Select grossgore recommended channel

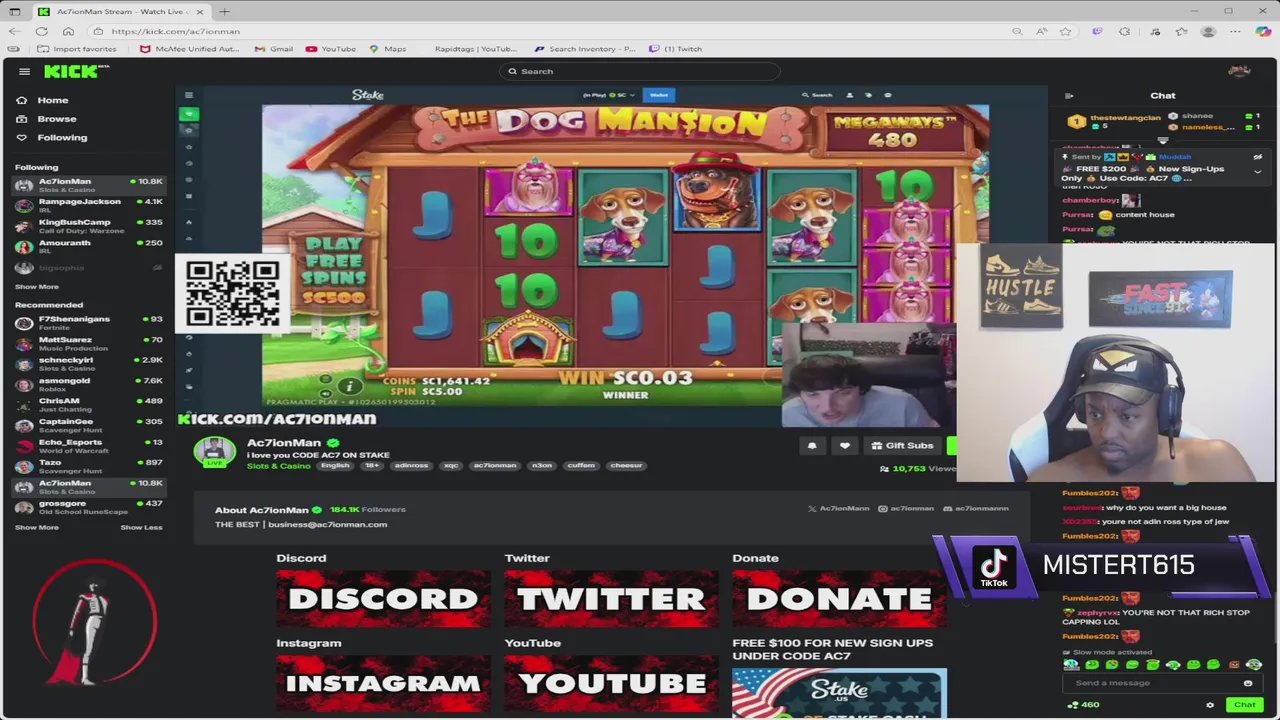88,507
